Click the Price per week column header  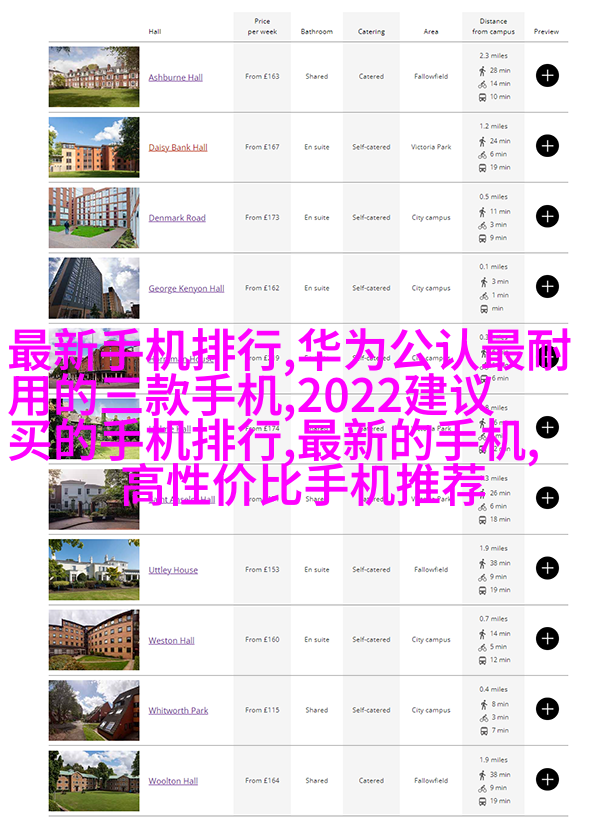(x=262, y=26)
